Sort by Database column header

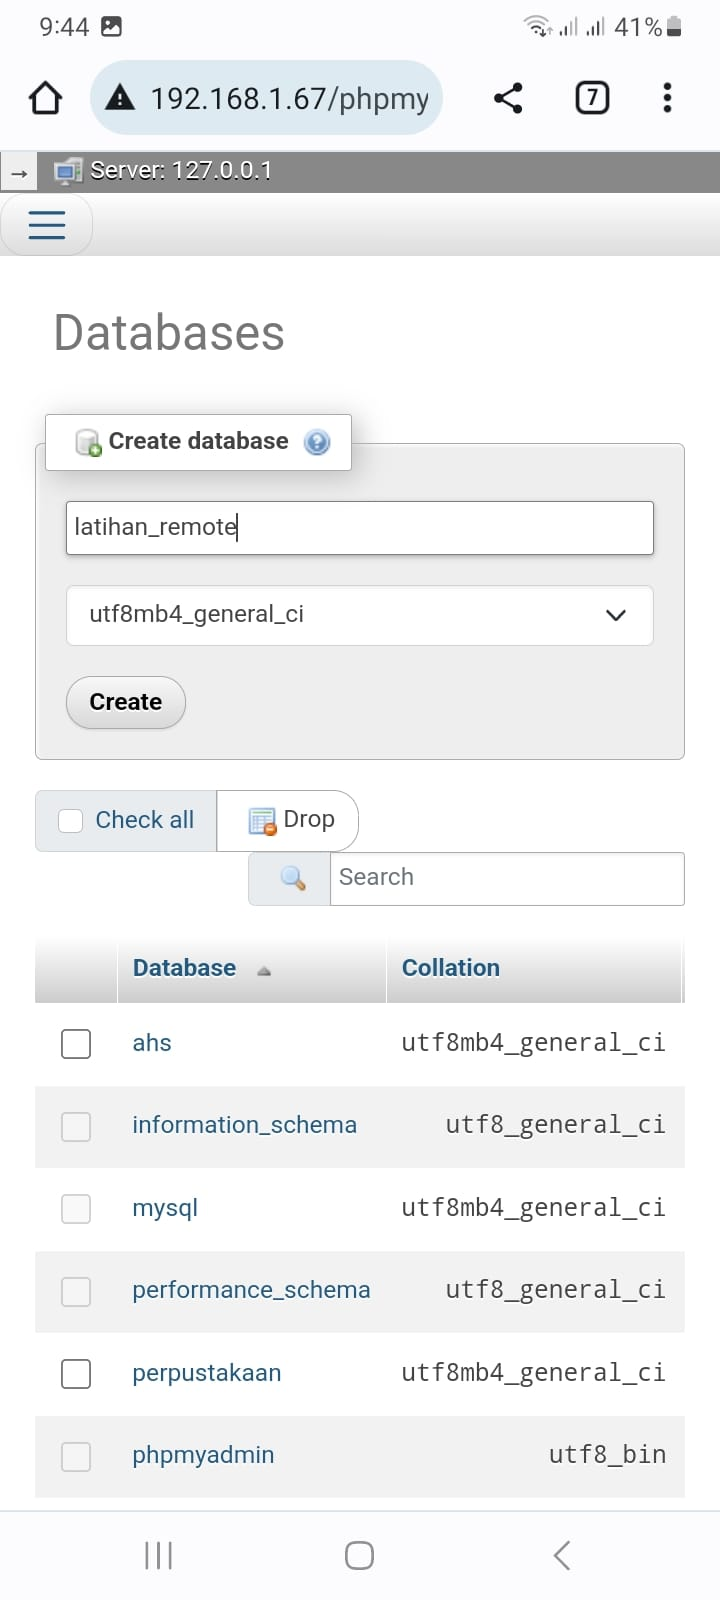point(185,968)
